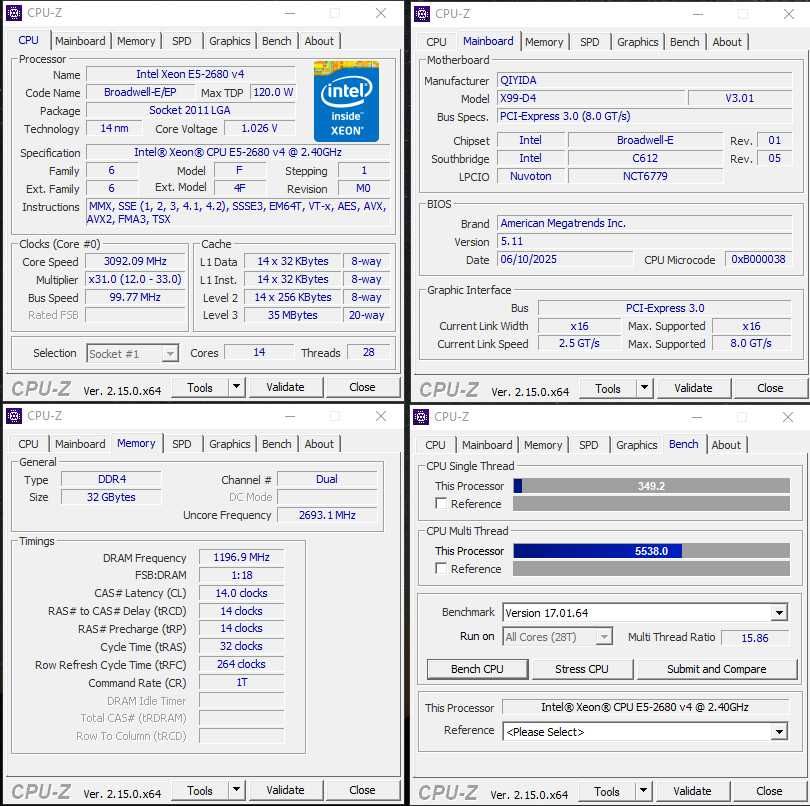
Task: Click the CPU-Z app icon in the Bench window title bar
Action: [420, 417]
